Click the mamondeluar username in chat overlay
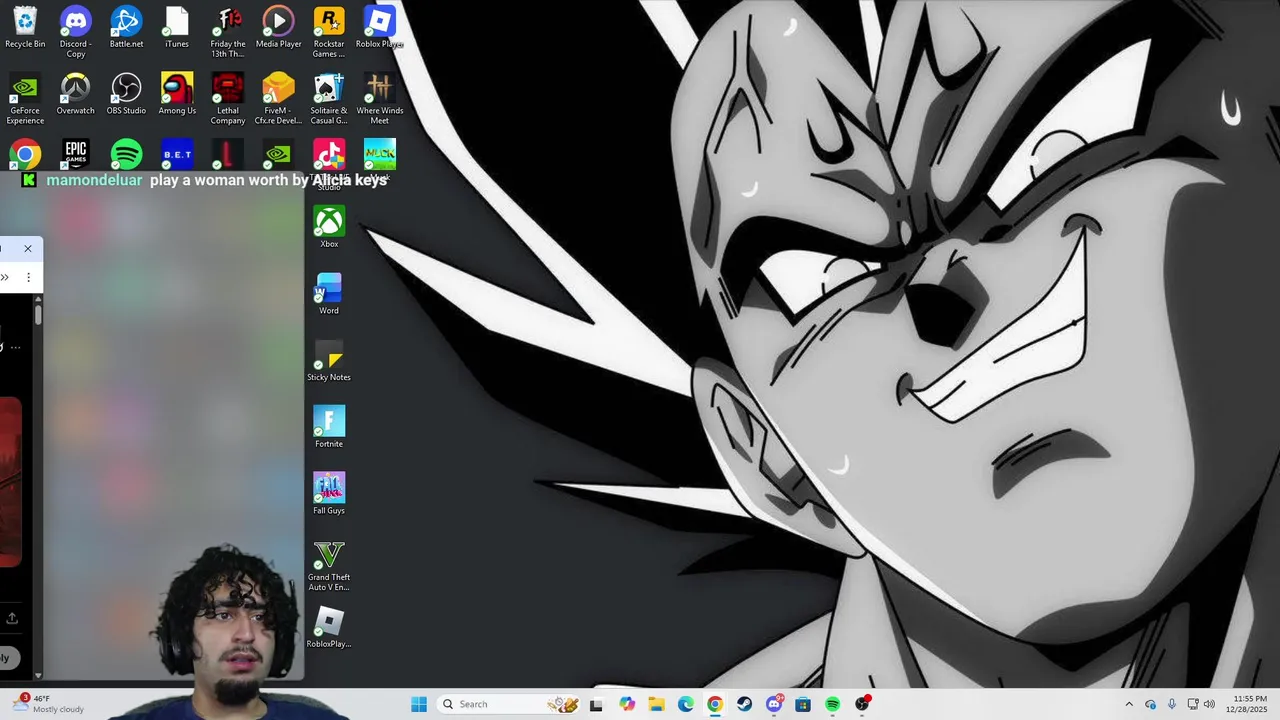The height and width of the screenshot is (720, 1280). click(x=94, y=180)
